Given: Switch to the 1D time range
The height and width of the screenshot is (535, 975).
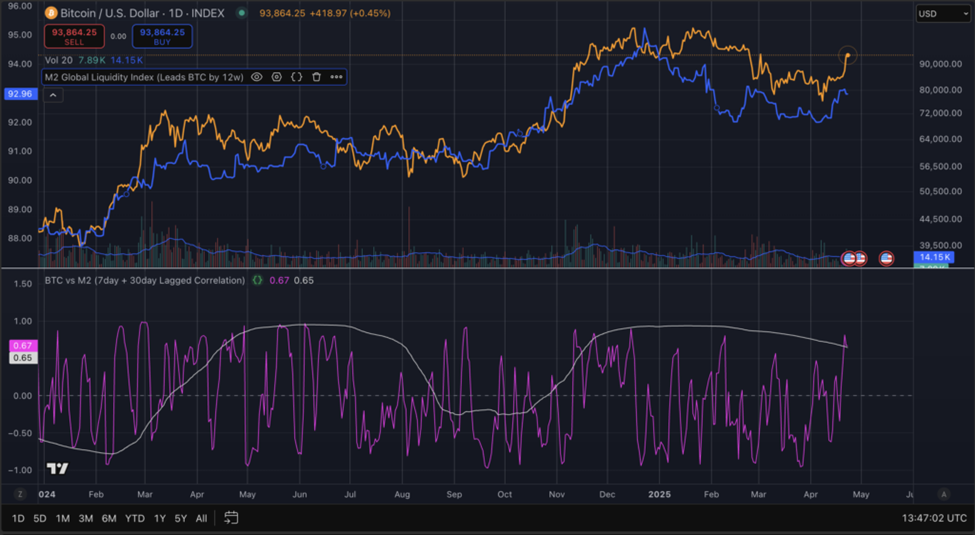Looking at the screenshot, I should pos(18,518).
